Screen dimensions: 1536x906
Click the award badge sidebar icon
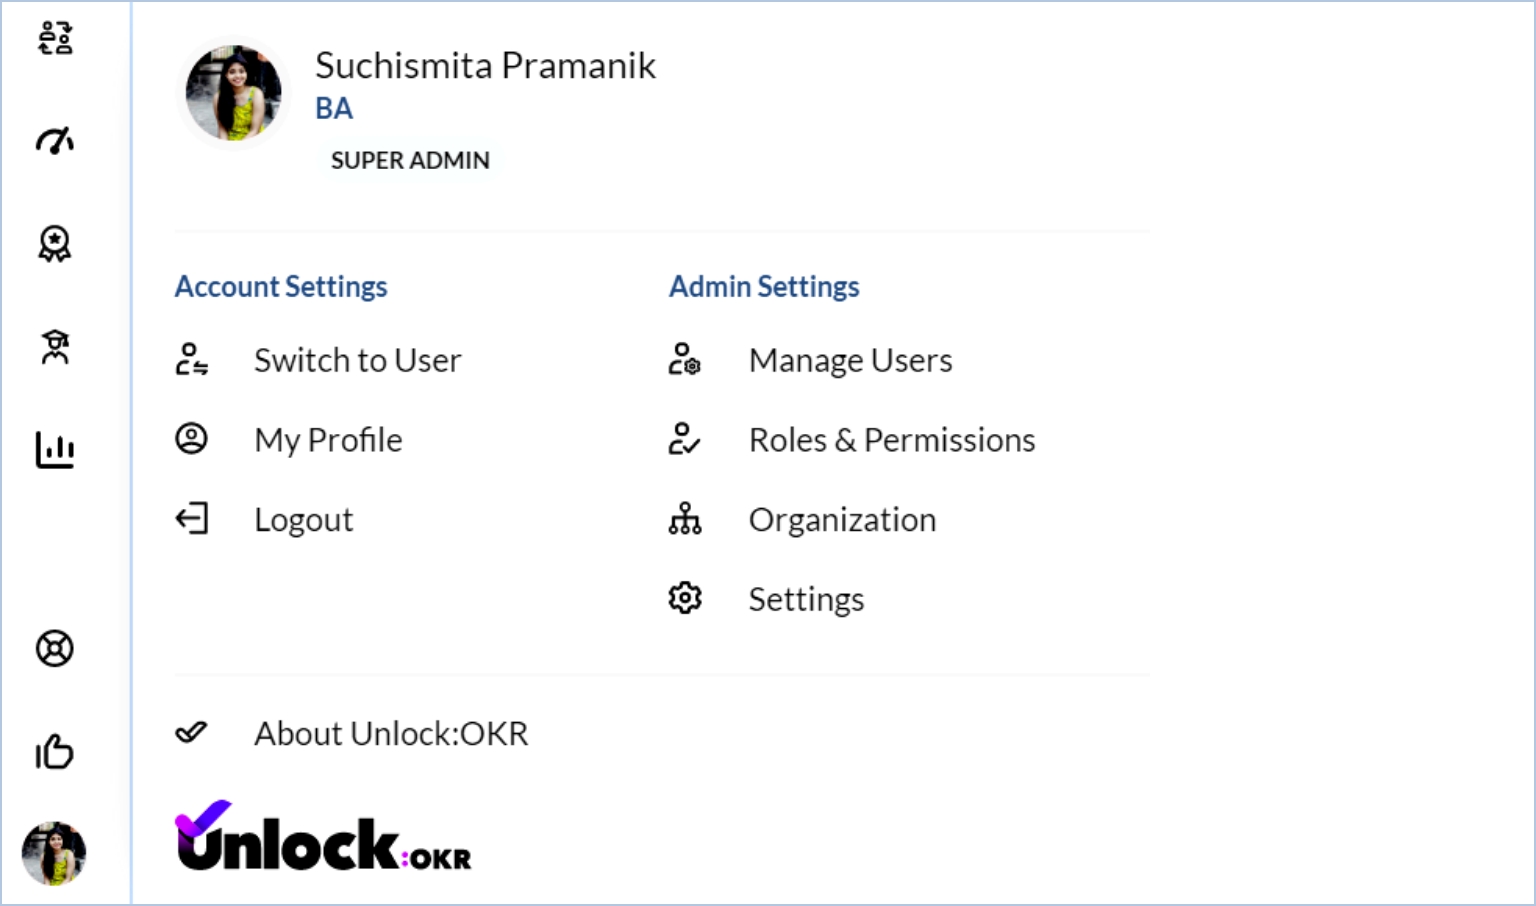click(55, 244)
